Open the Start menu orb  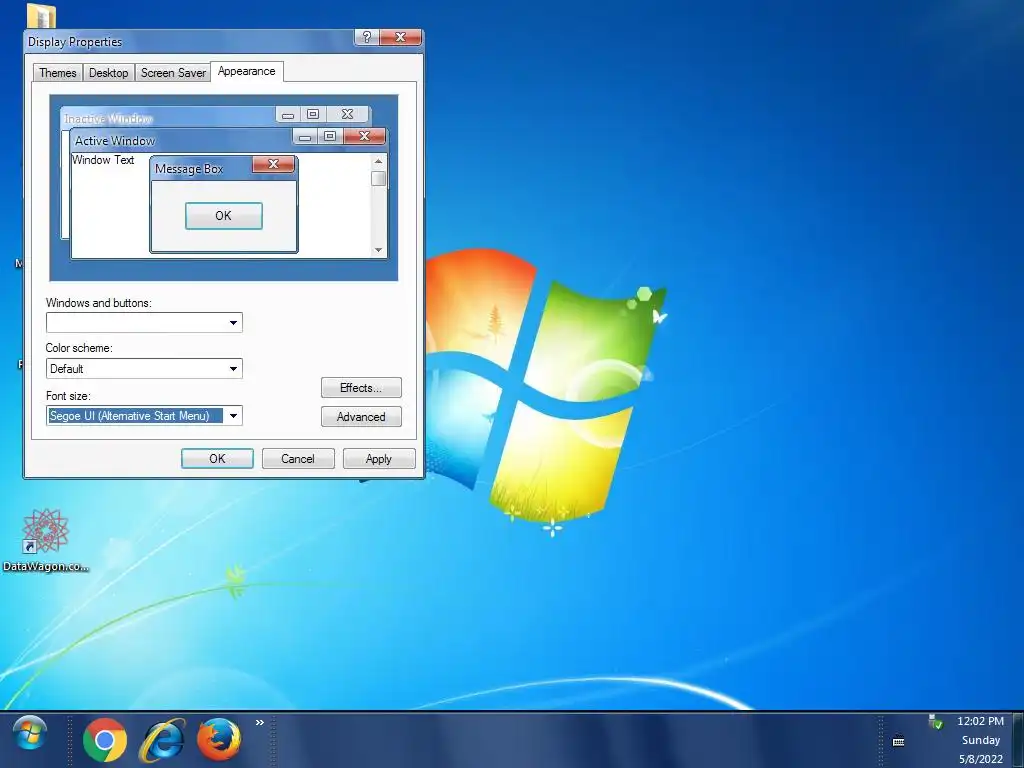click(30, 735)
